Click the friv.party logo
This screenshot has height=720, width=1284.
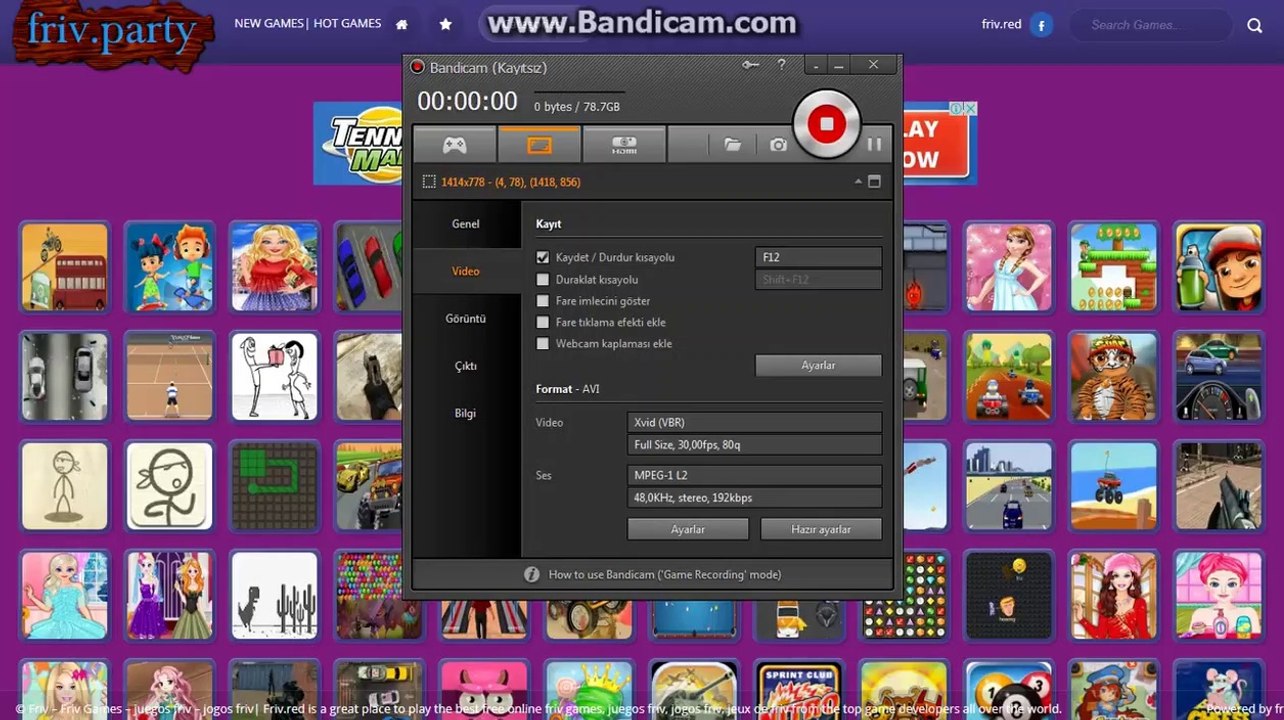pyautogui.click(x=112, y=35)
